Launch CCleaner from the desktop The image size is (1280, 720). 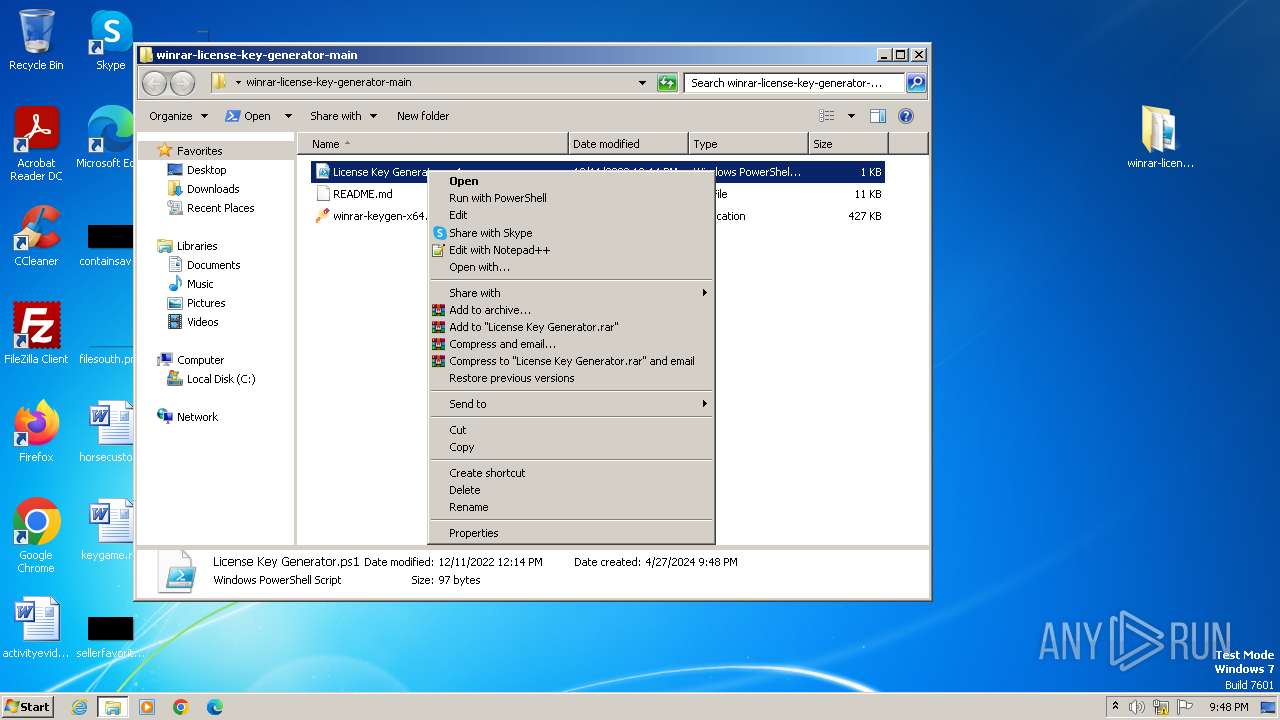pos(36,235)
